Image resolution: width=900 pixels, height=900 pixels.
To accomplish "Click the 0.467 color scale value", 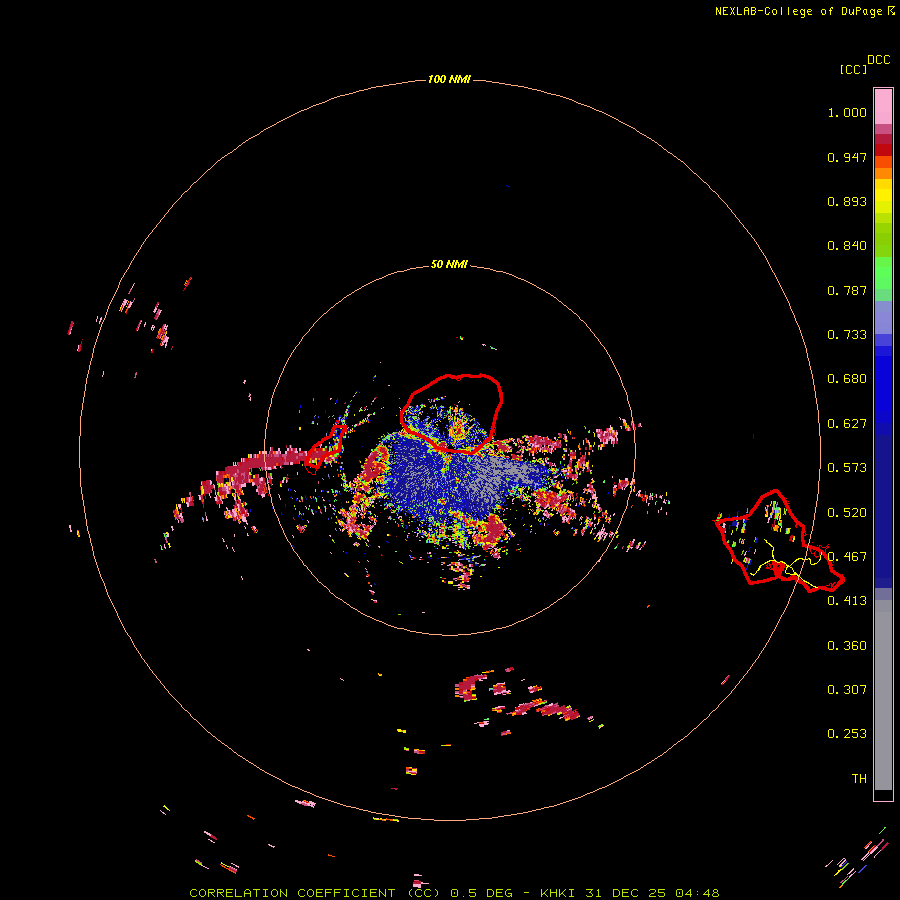I will 847,557.
